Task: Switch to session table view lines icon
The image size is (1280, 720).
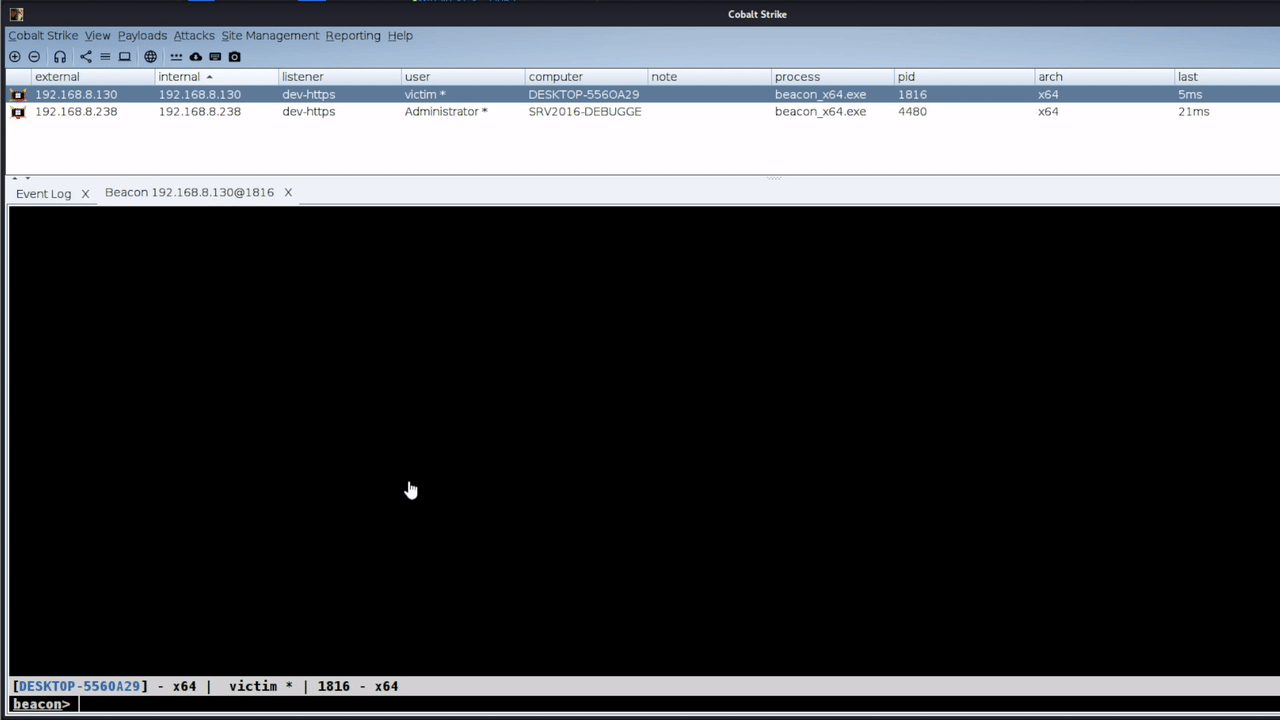Action: [105, 57]
